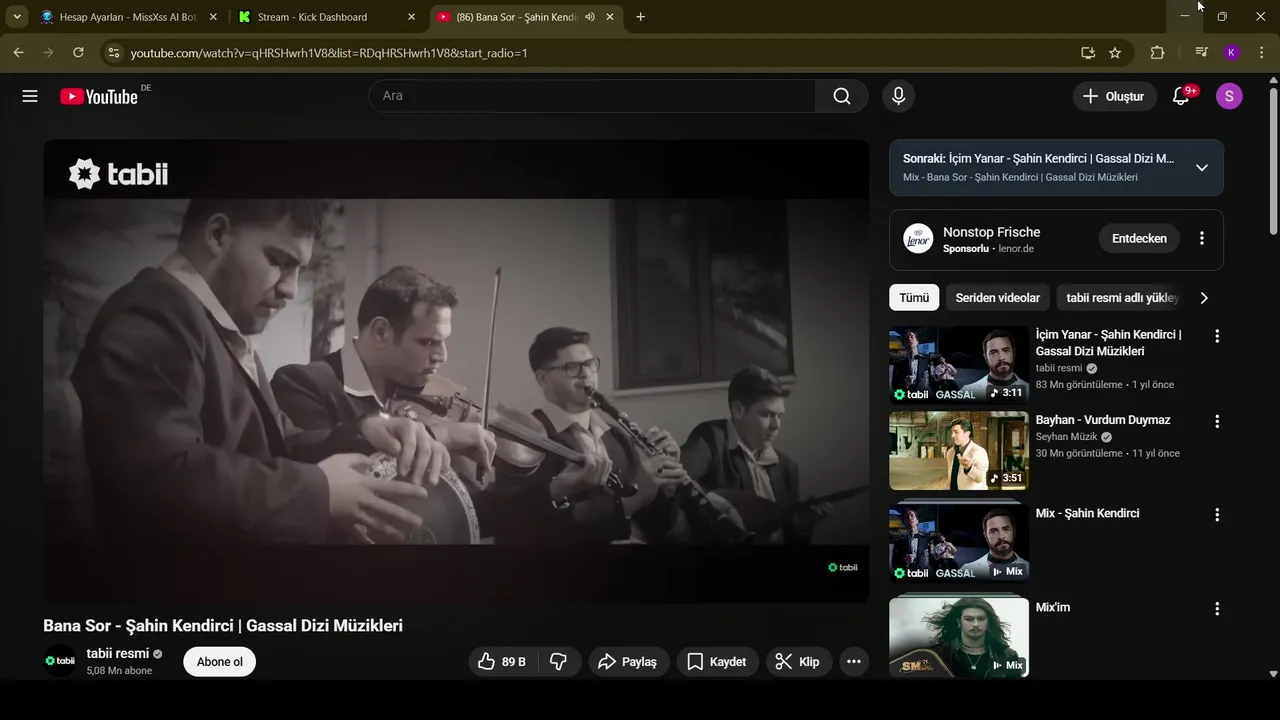Open Seyhan Müzik channel link
This screenshot has width=1280, height=720.
coord(1067,437)
